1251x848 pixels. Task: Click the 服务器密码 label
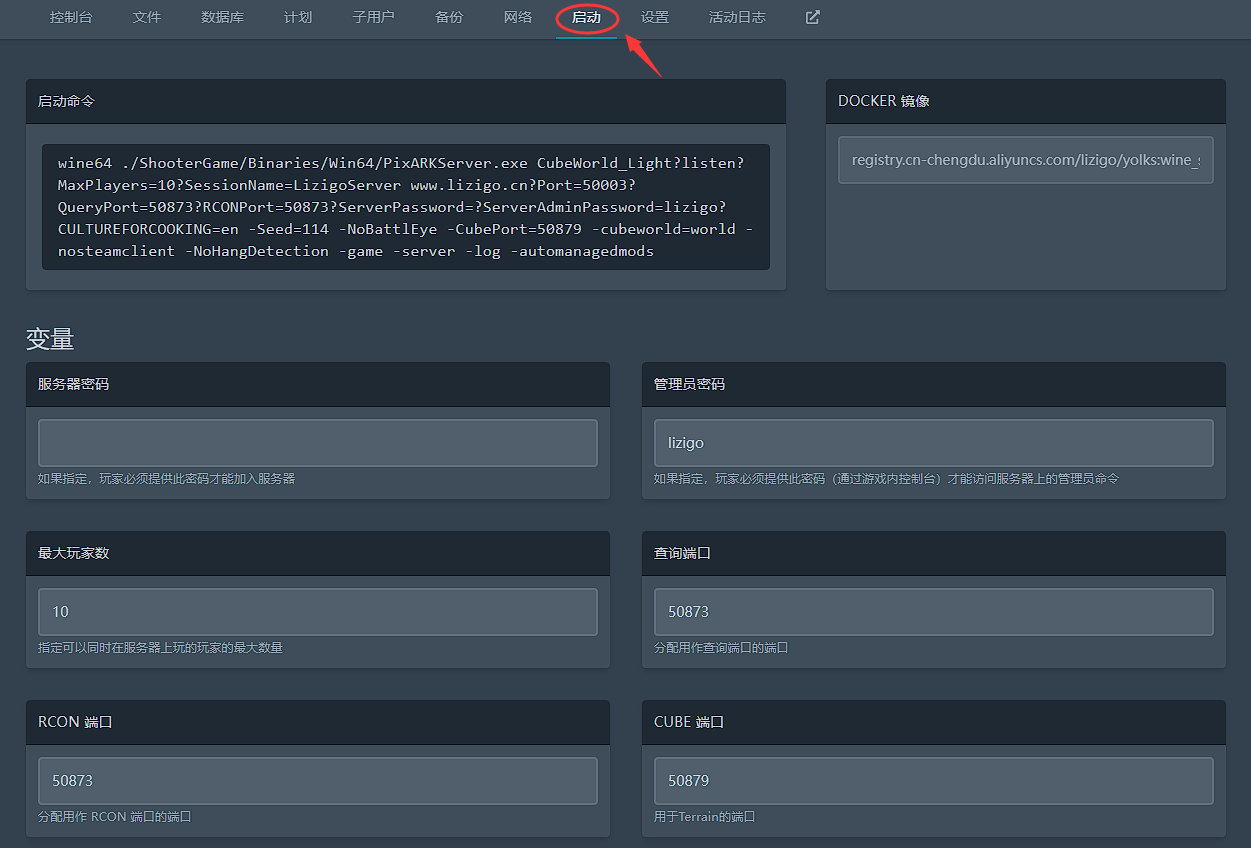tap(74, 384)
